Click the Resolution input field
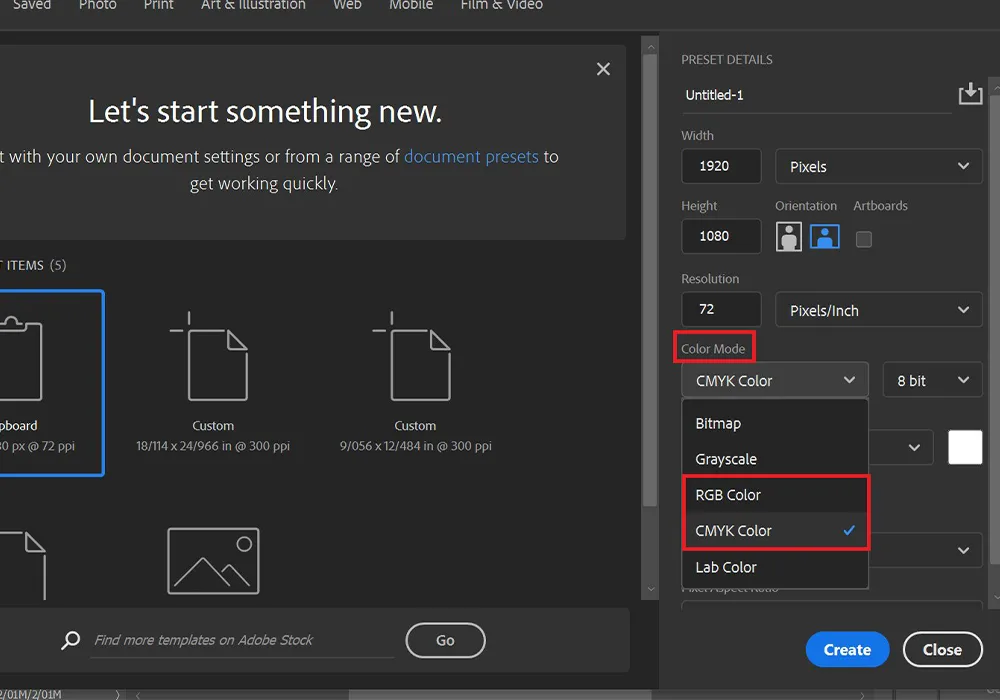This screenshot has height=700, width=1000. tap(721, 309)
